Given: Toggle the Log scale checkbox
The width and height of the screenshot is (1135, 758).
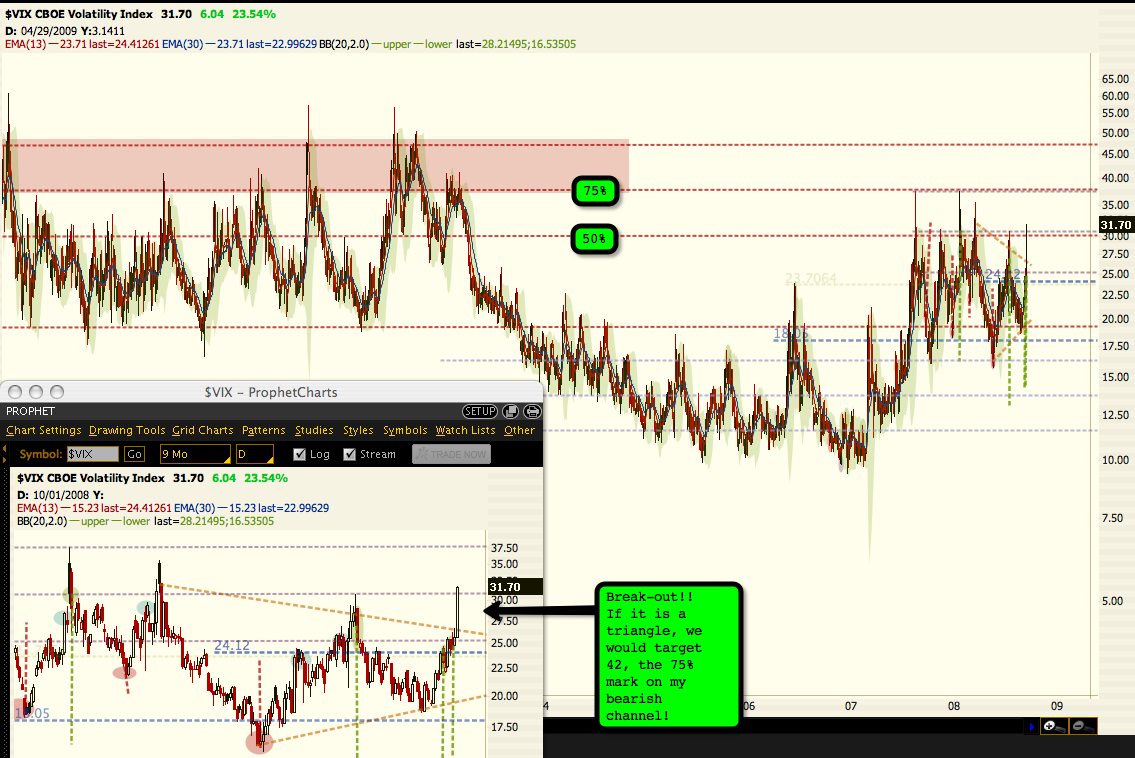Looking at the screenshot, I should pyautogui.click(x=300, y=454).
